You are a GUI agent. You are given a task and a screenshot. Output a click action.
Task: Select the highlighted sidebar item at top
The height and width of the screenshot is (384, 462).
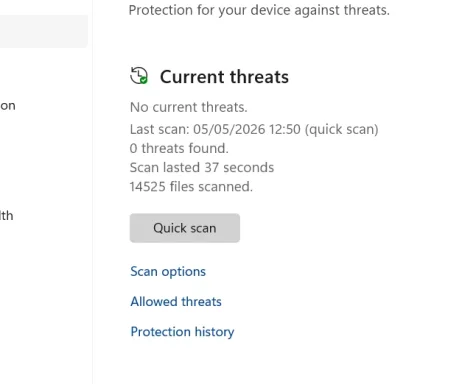coord(44,31)
